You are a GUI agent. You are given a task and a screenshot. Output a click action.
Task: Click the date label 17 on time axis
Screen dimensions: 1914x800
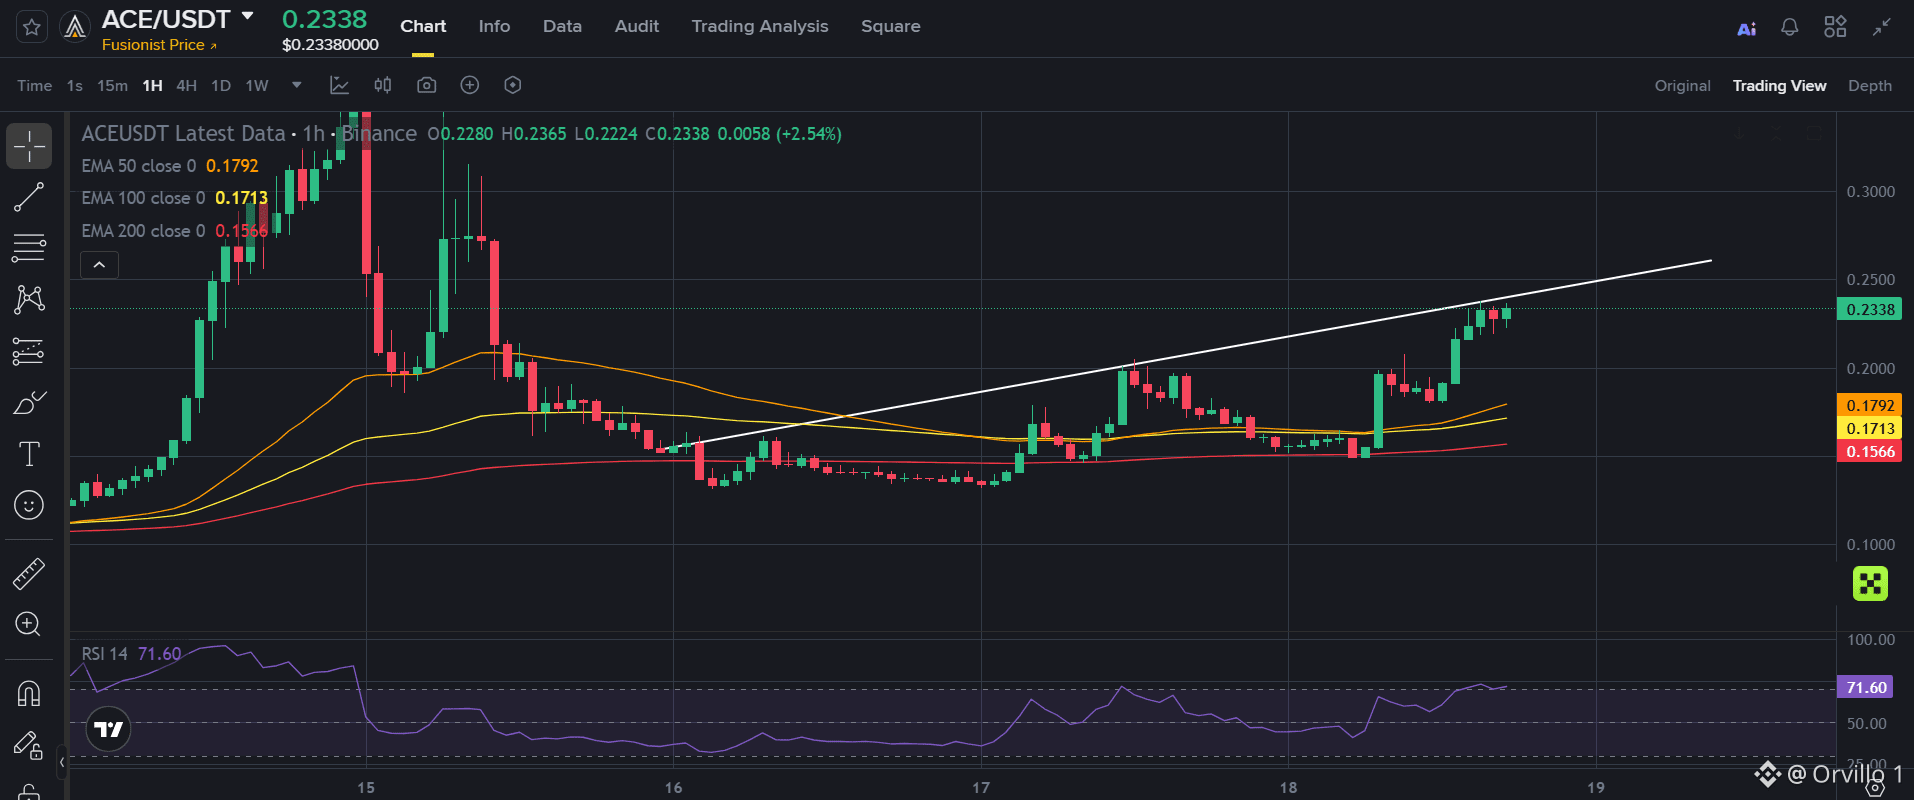coord(981,788)
